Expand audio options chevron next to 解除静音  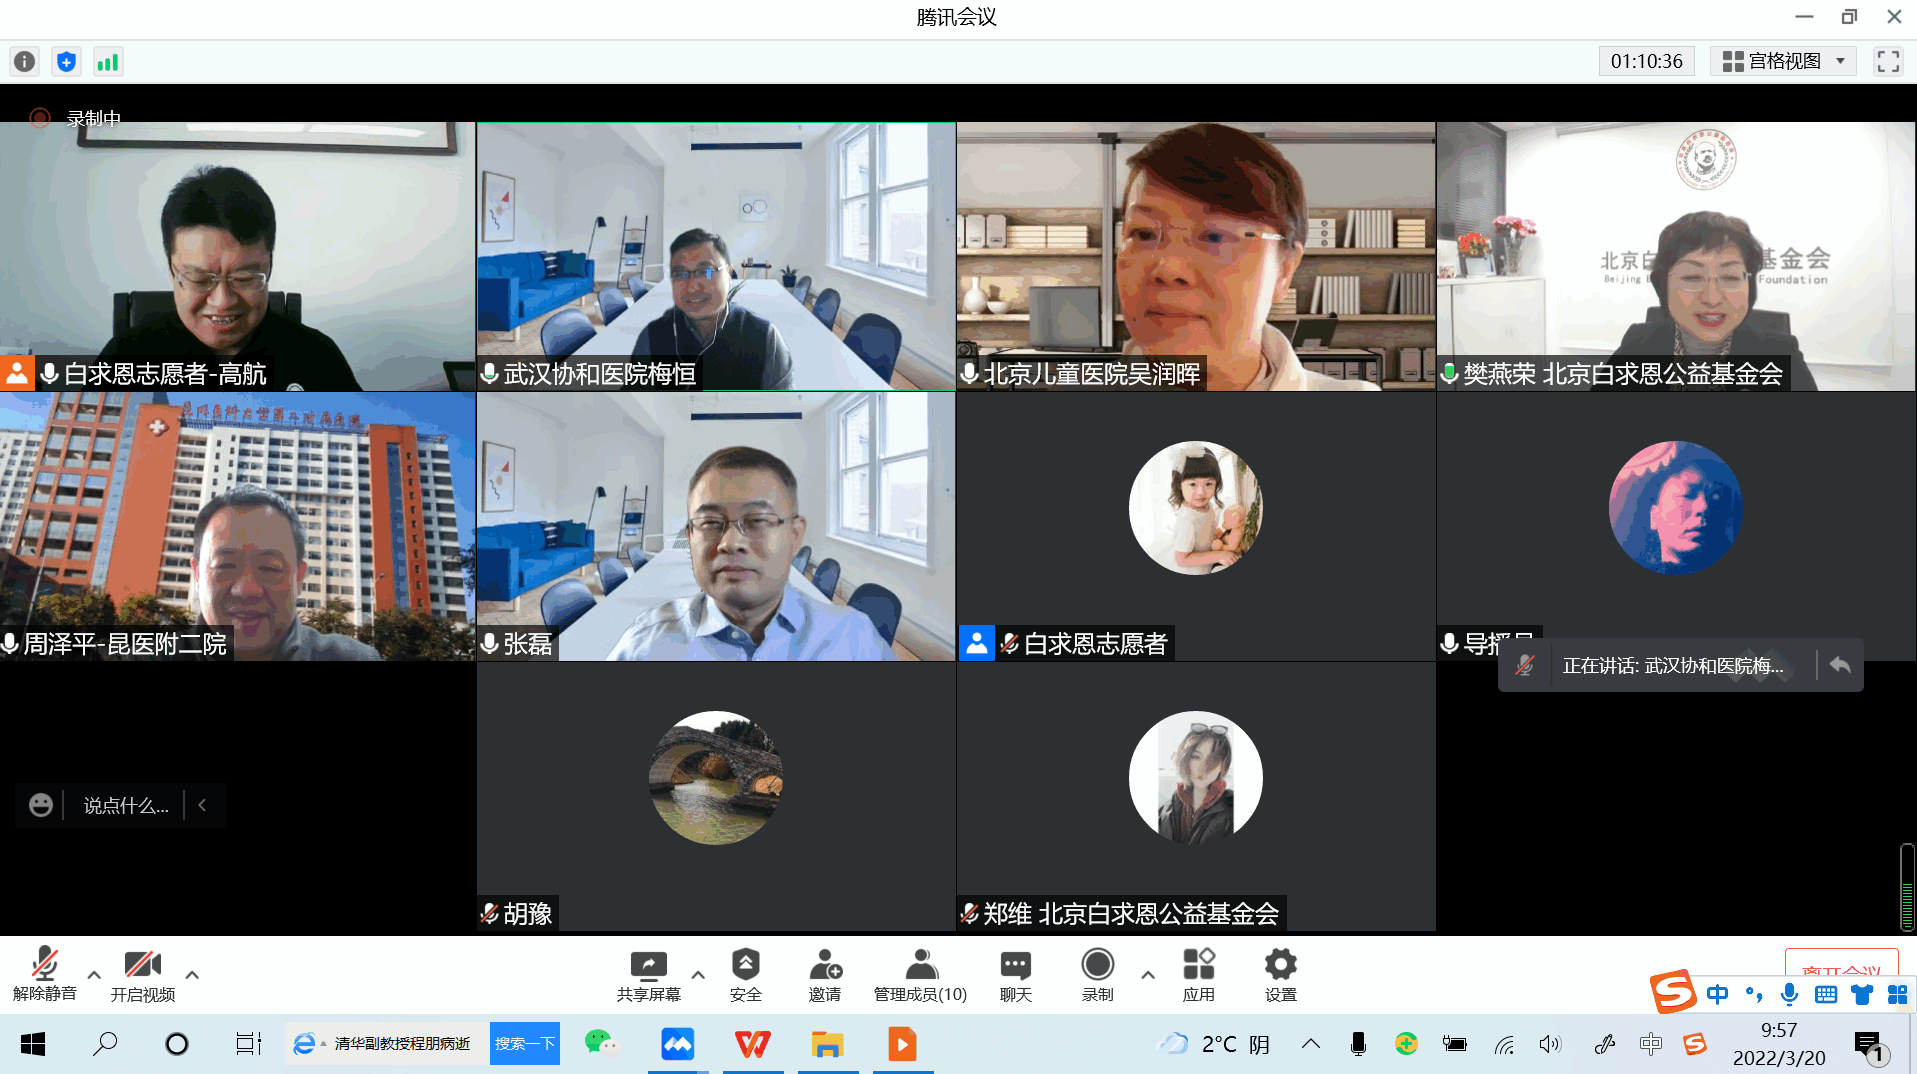click(93, 977)
